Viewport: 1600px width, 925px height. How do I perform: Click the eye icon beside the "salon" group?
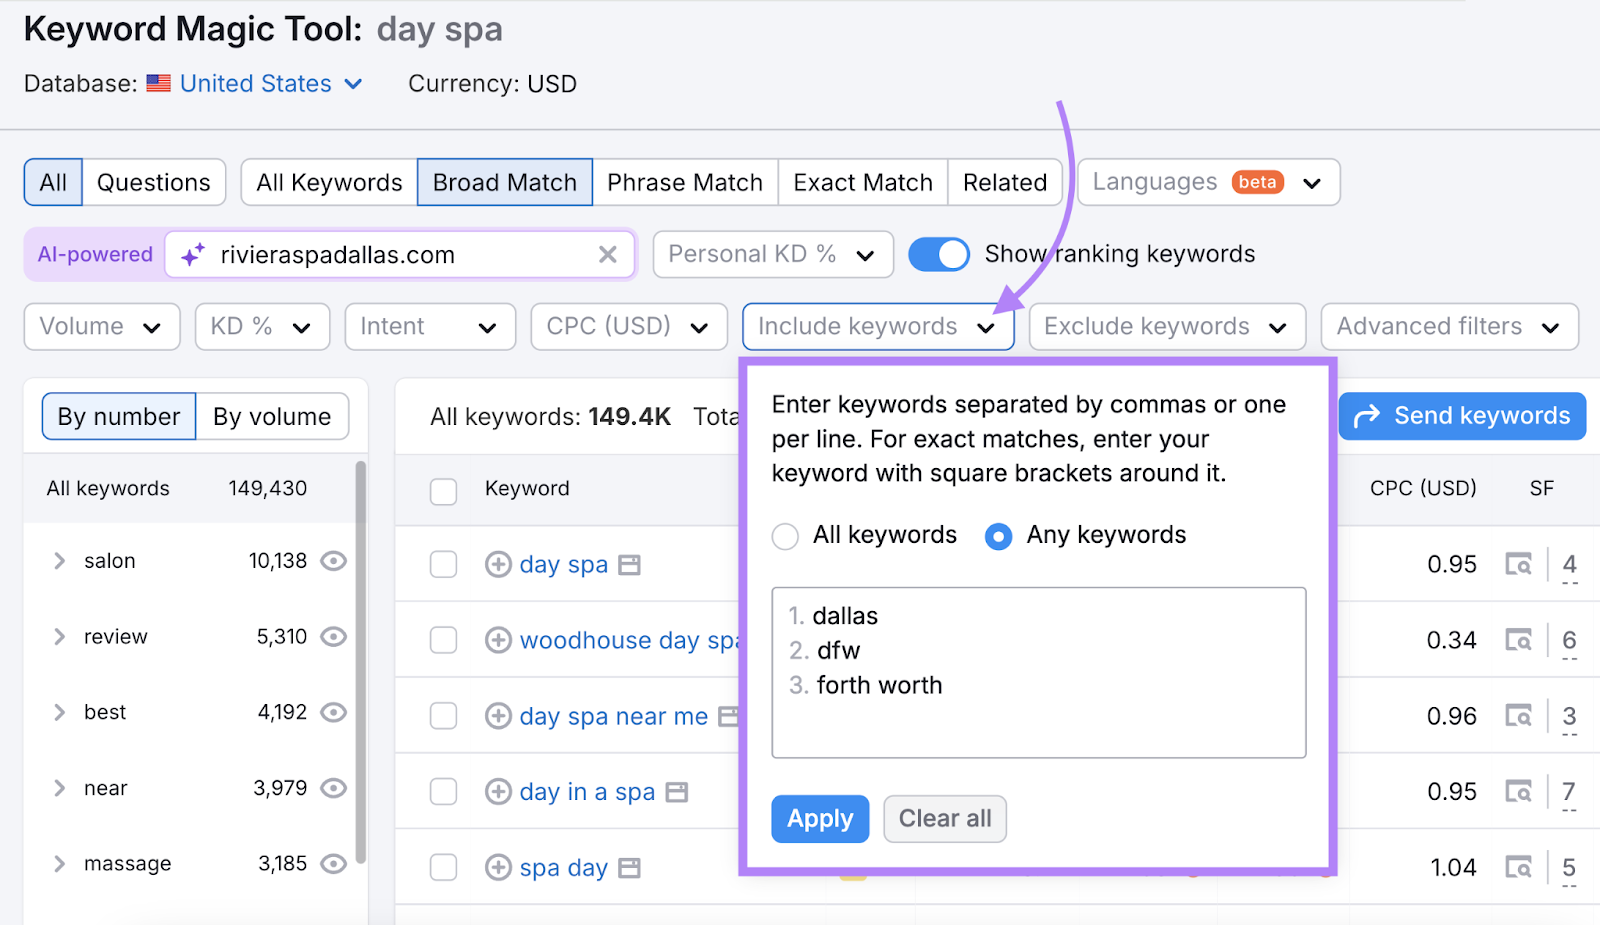point(333,561)
